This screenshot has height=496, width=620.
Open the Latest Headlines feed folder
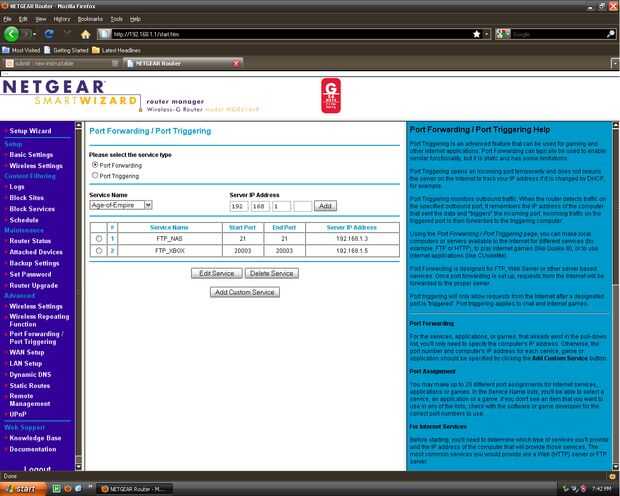pyautogui.click(x=117, y=50)
